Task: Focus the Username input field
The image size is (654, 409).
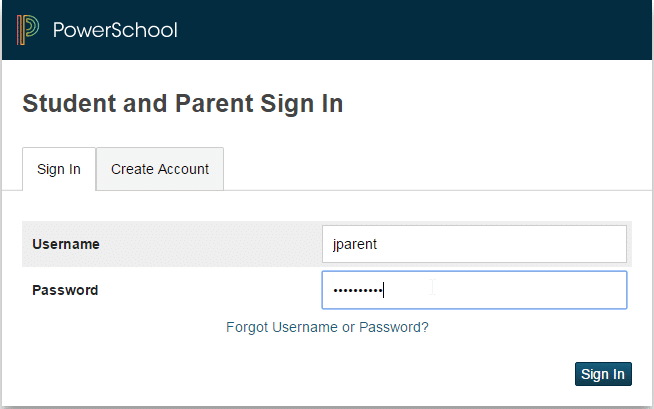Action: (474, 244)
